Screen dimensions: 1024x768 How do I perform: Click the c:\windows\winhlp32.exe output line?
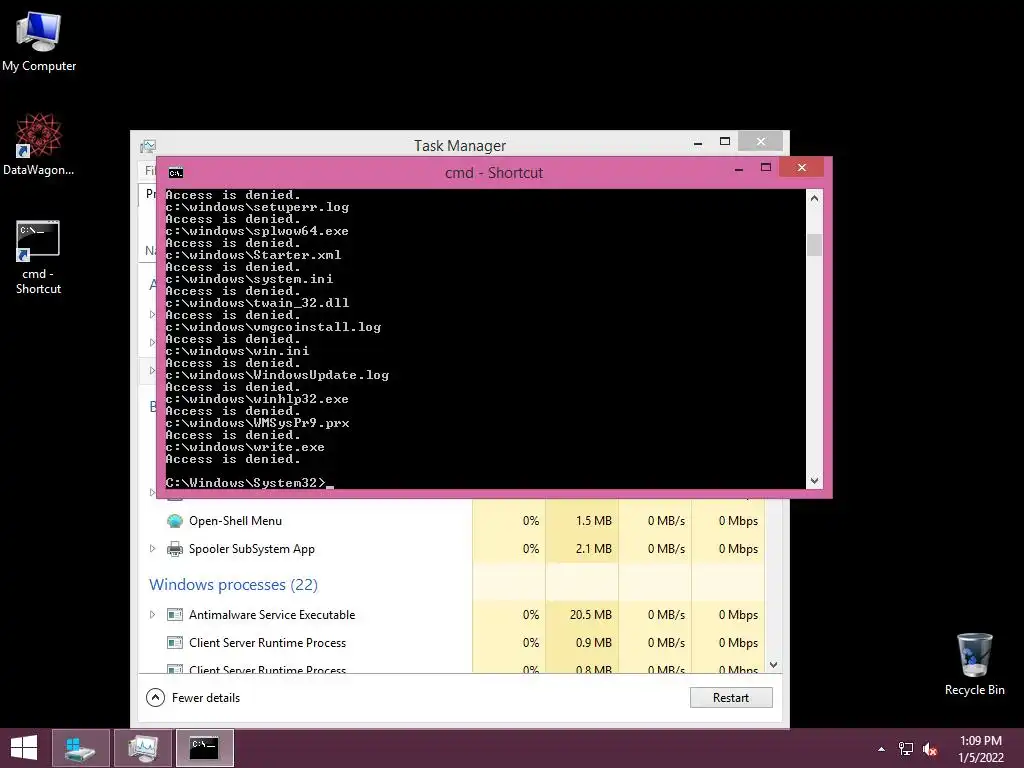257,399
